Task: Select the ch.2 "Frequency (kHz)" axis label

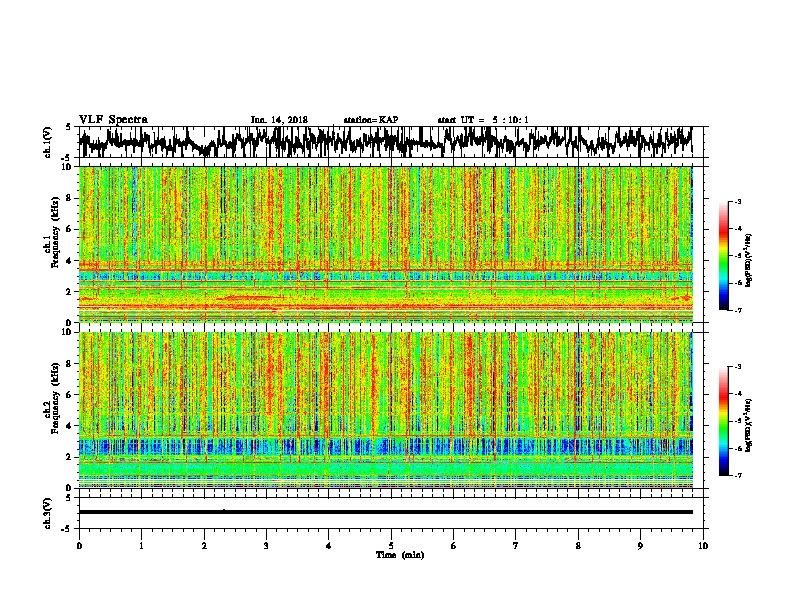Action: 55,398
